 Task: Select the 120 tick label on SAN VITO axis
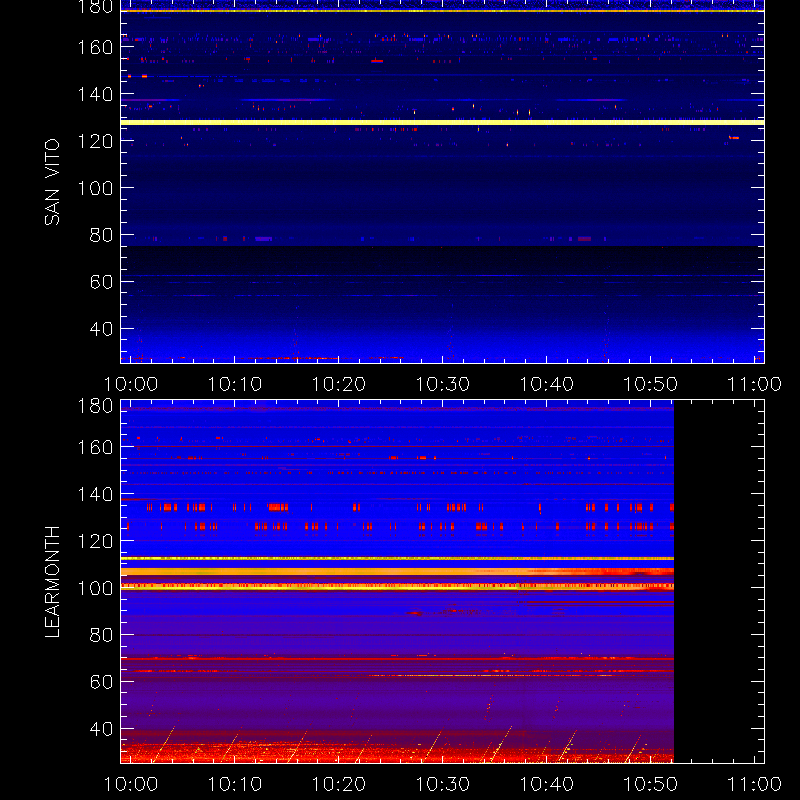[x=95, y=141]
